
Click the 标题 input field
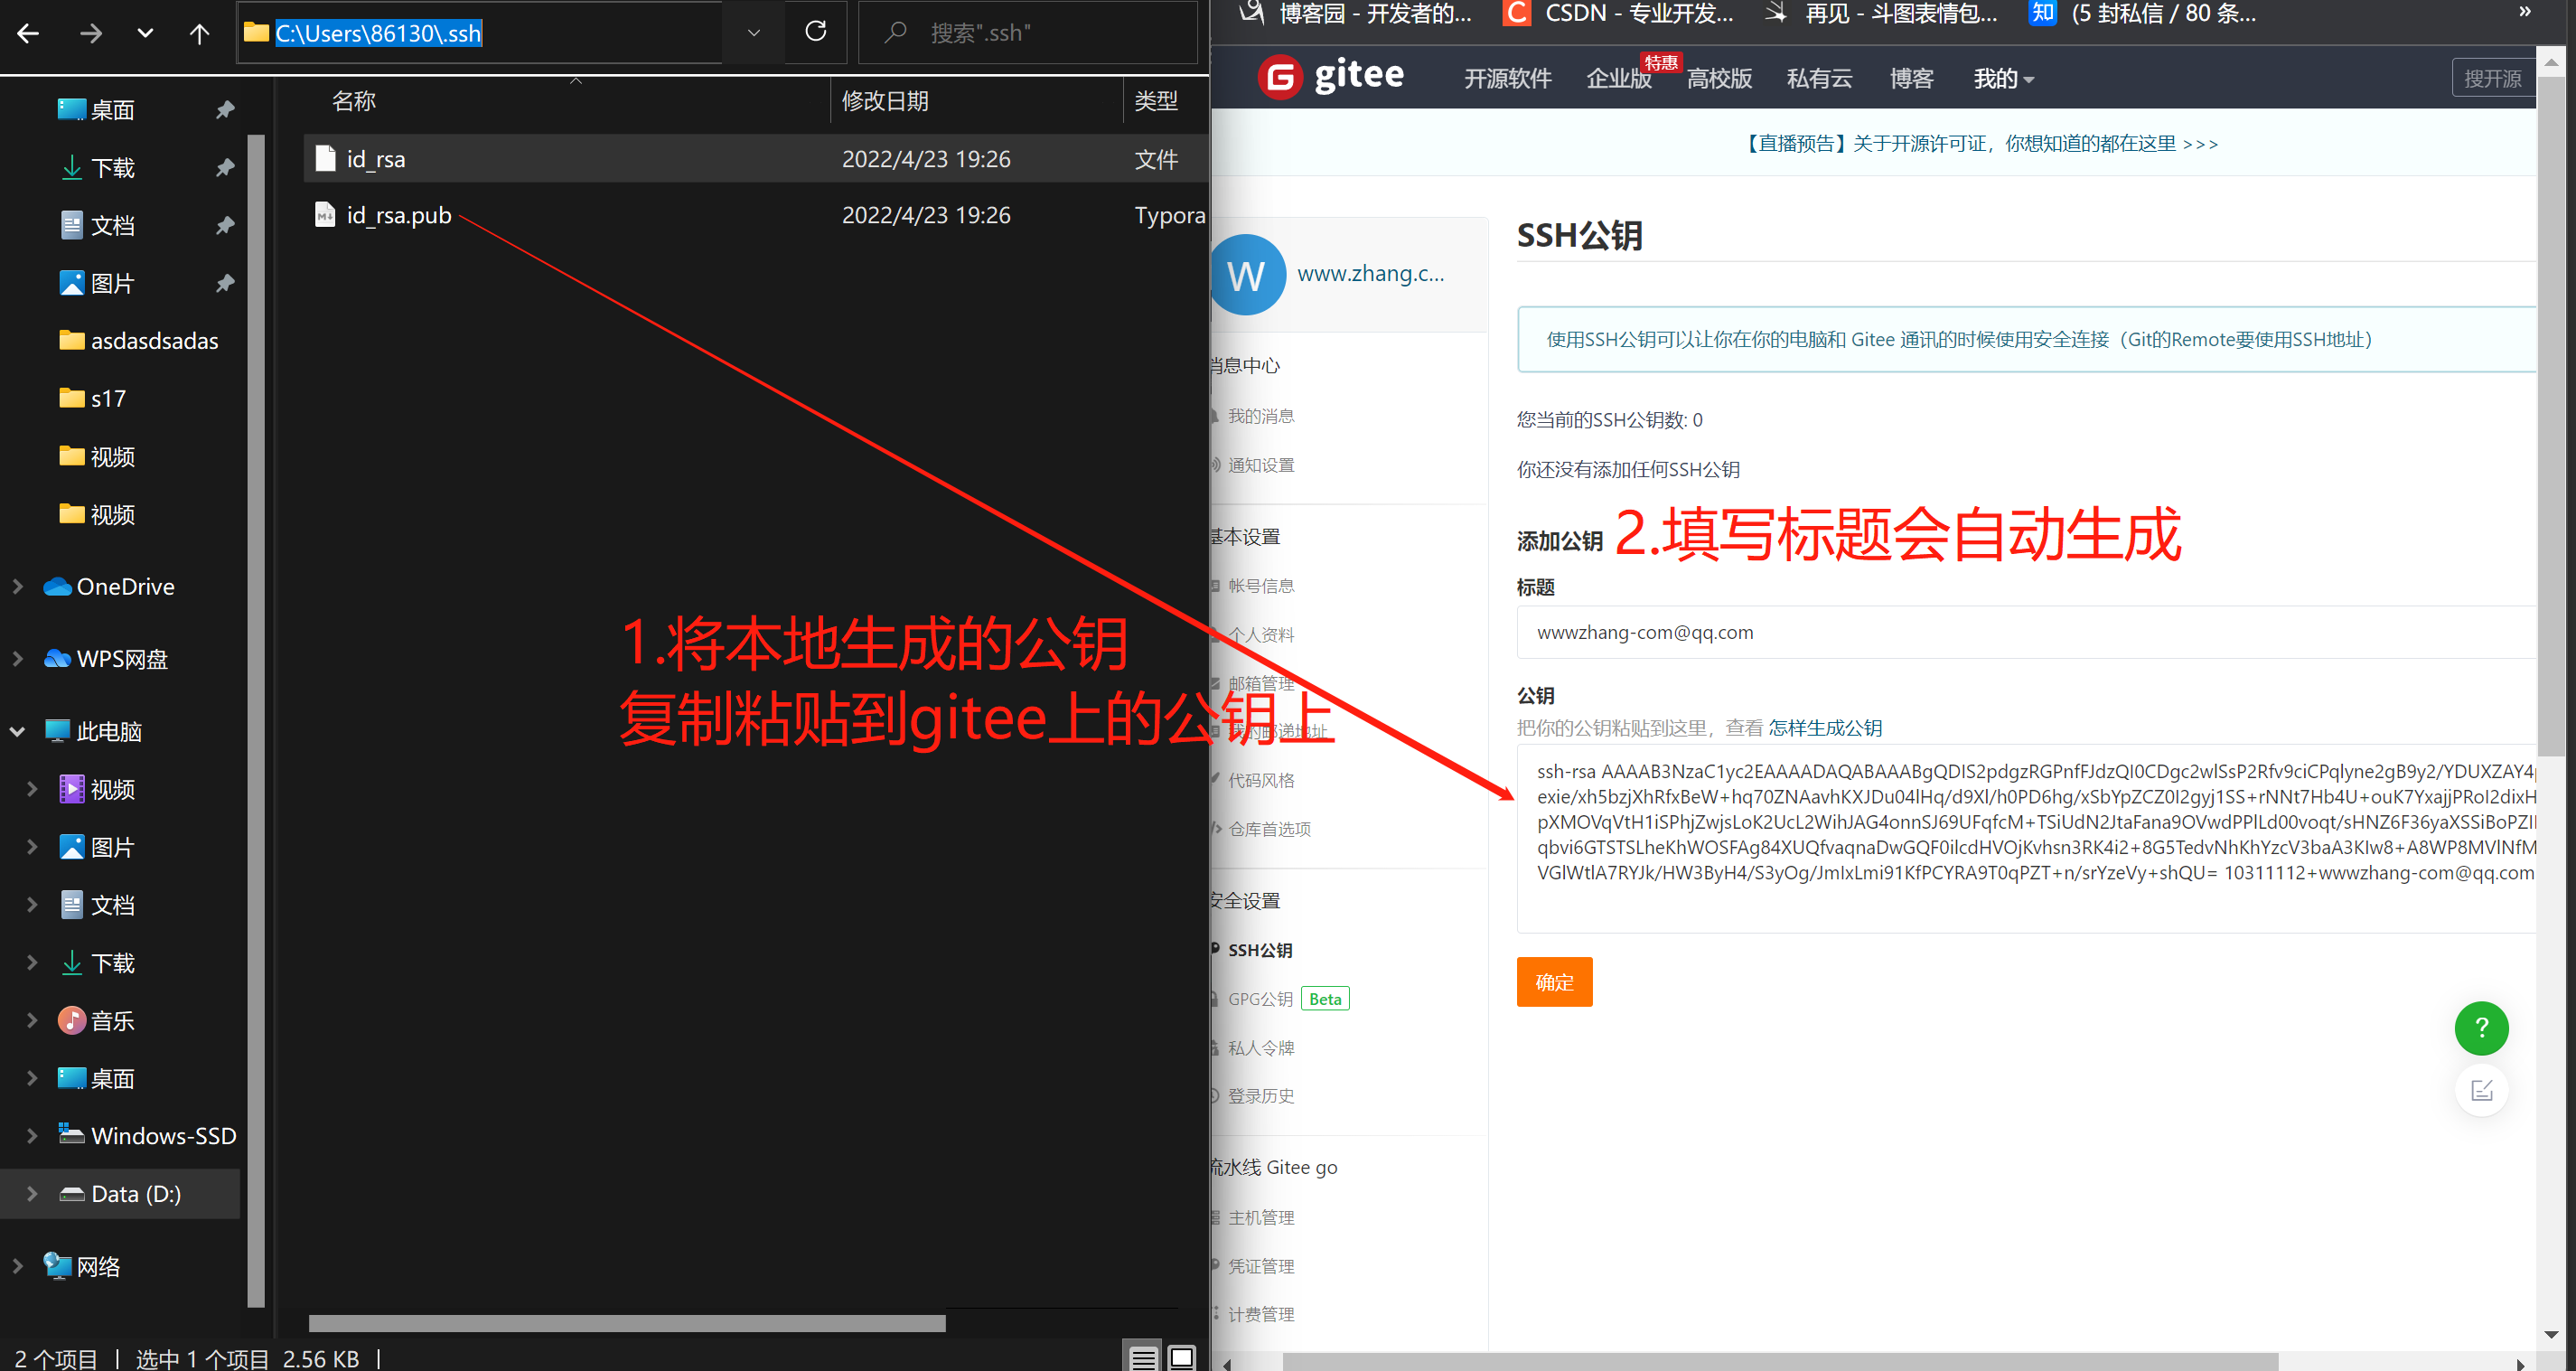2026,632
